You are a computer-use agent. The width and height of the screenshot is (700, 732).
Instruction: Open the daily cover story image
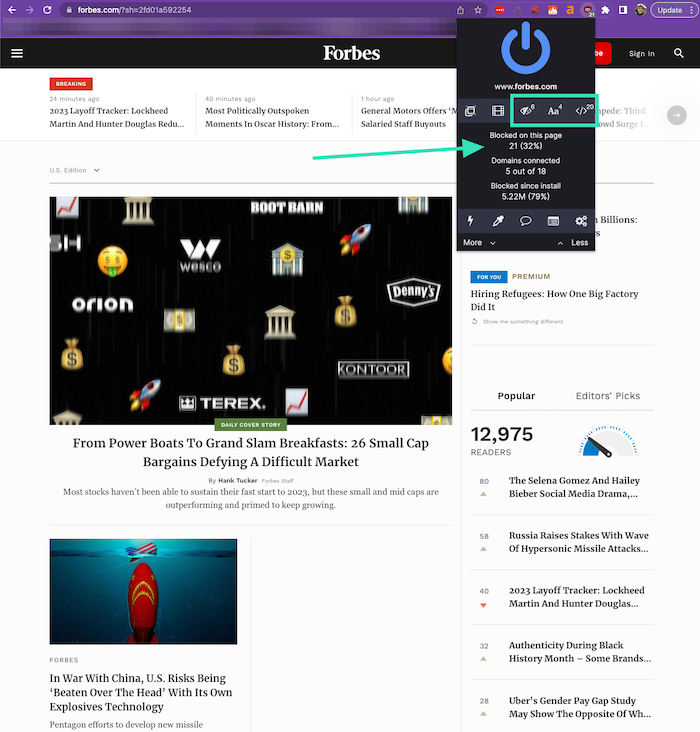point(251,310)
